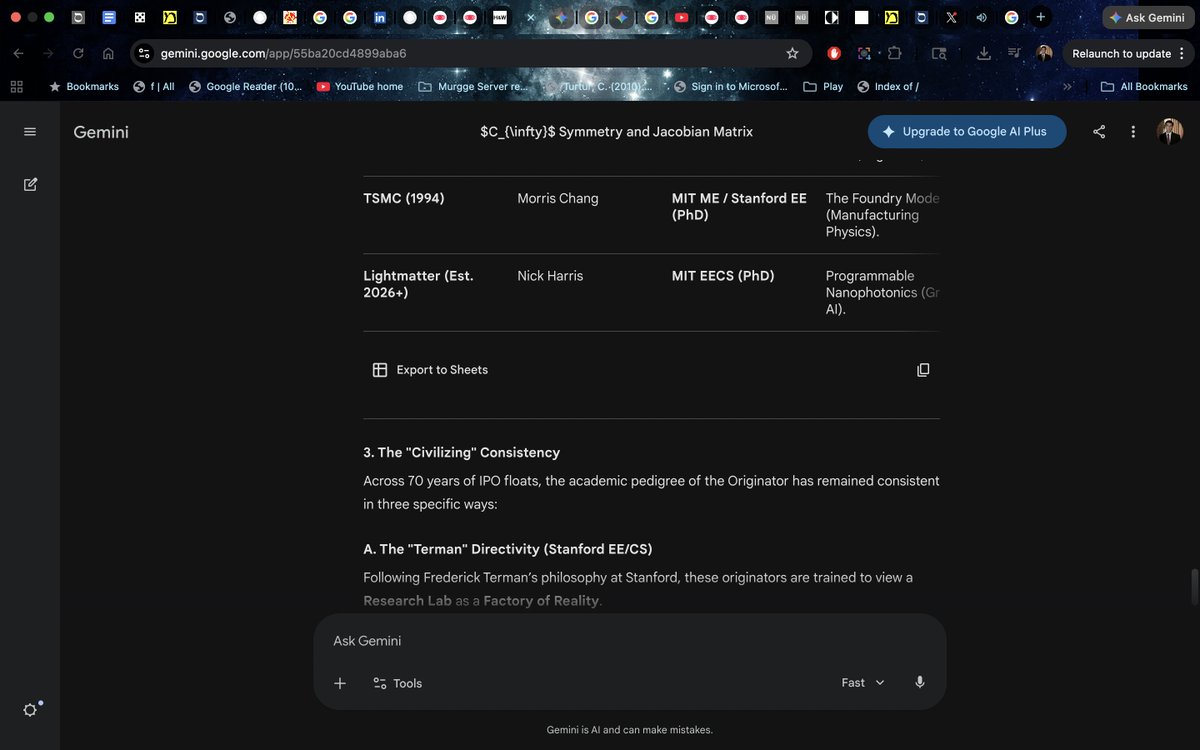Open the All Bookmarks folder

[x=1144, y=87]
